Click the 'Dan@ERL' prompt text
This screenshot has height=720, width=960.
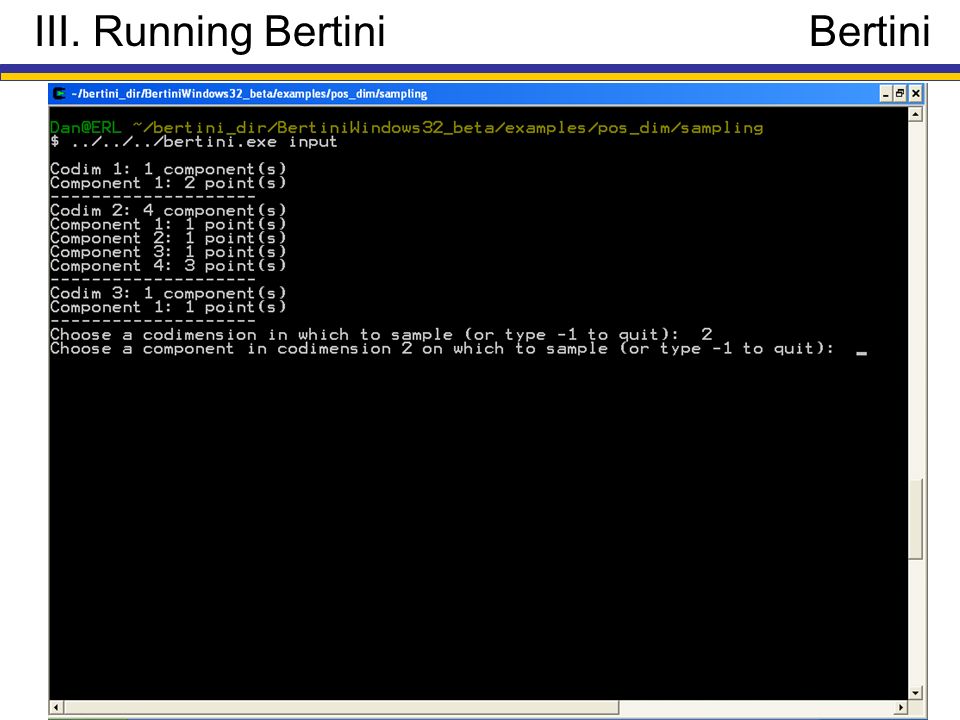(86, 127)
